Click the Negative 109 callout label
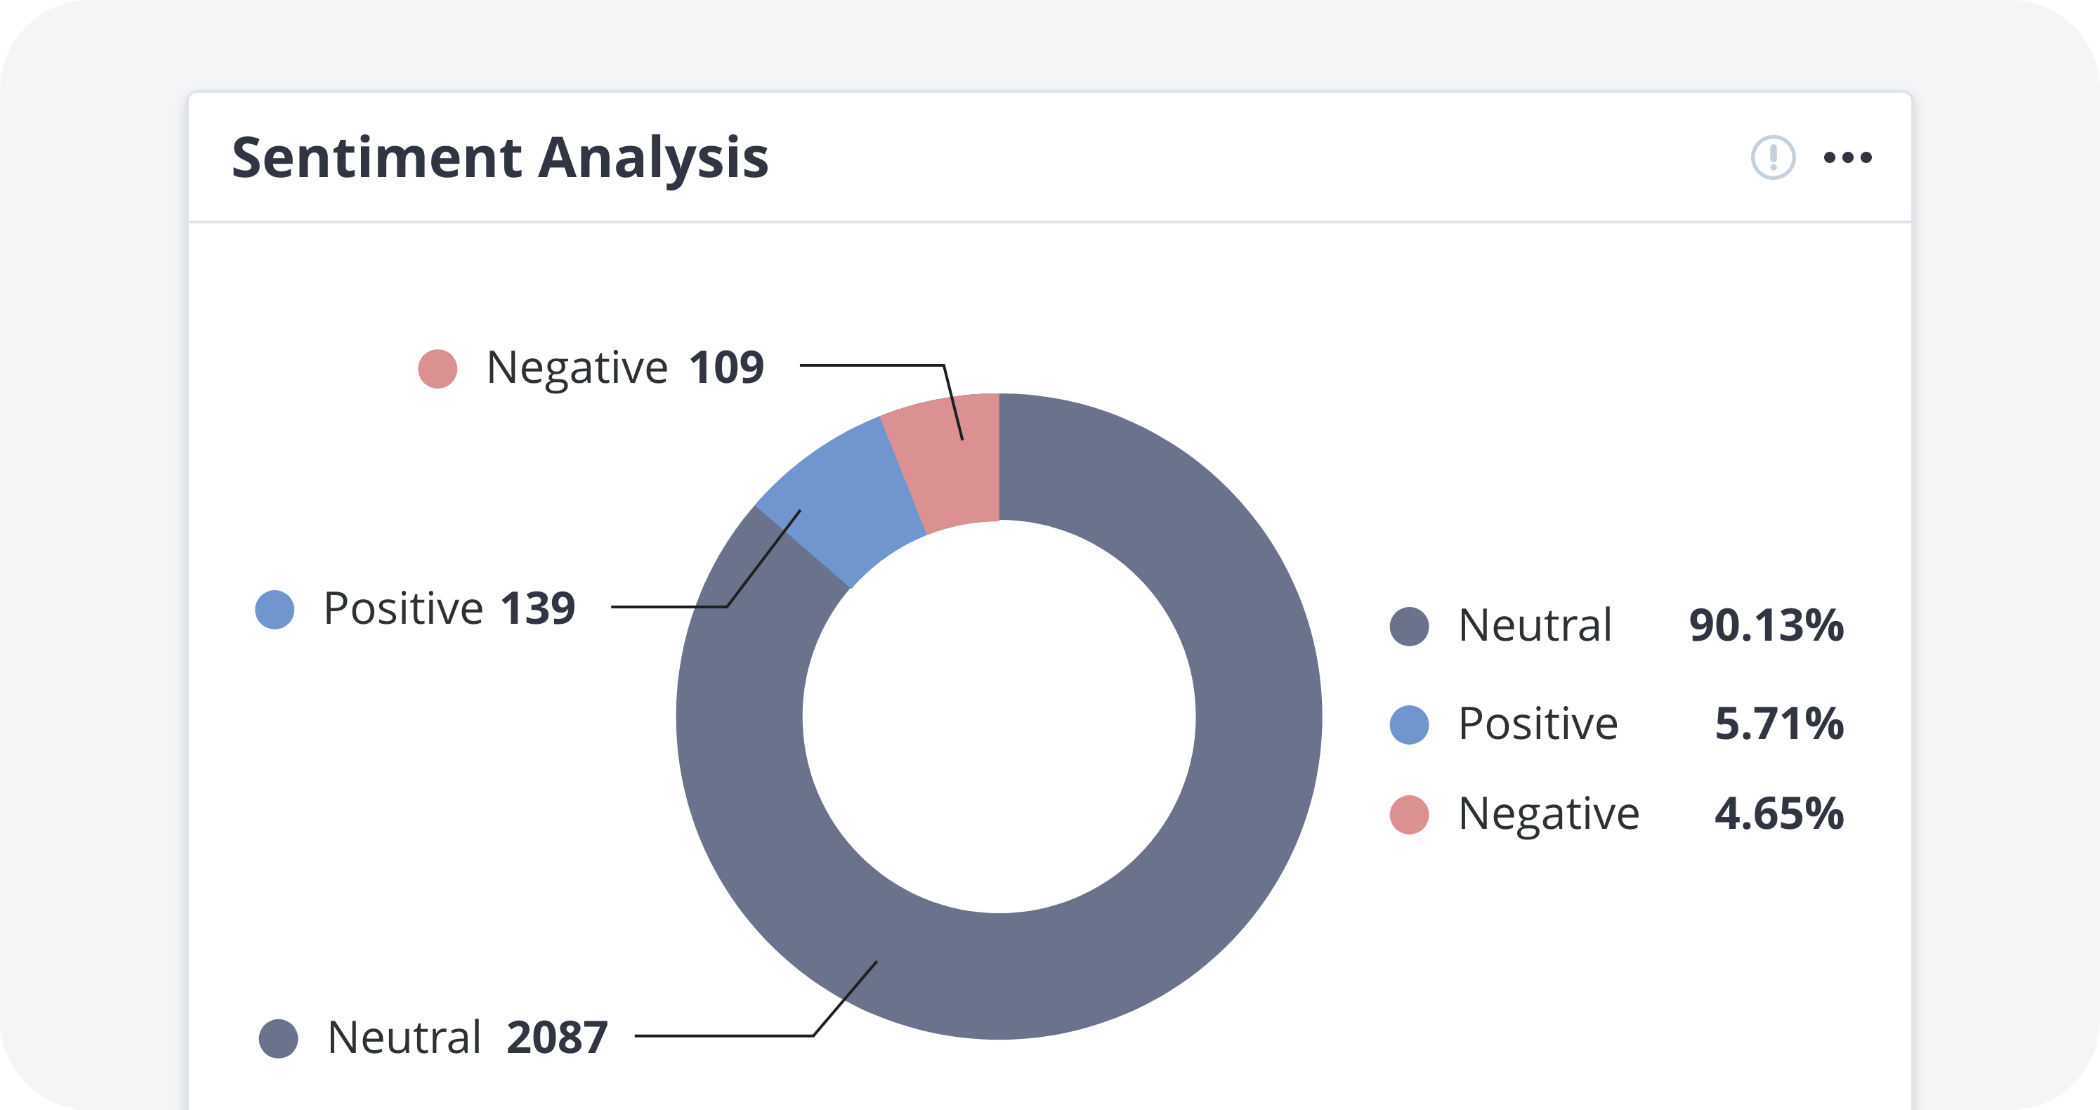This screenshot has height=1110, width=2100. click(x=623, y=368)
